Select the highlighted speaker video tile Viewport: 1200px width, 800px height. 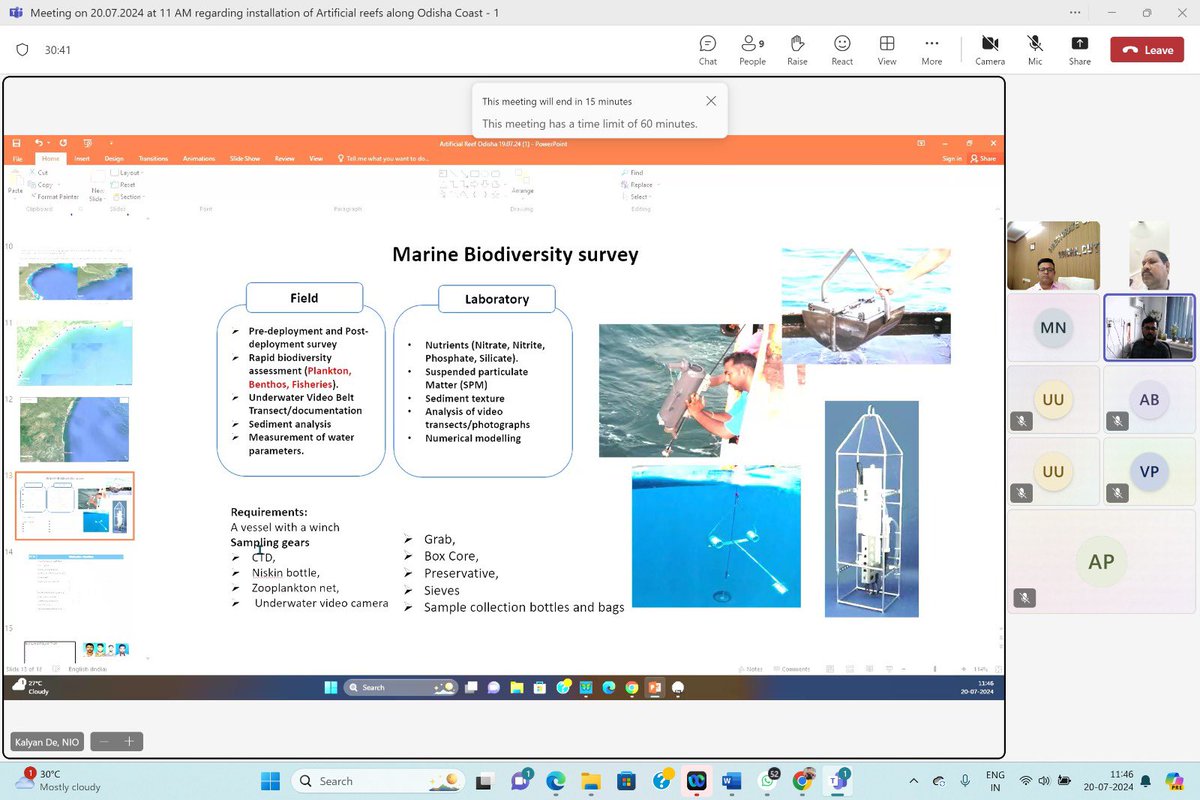pyautogui.click(x=1149, y=327)
